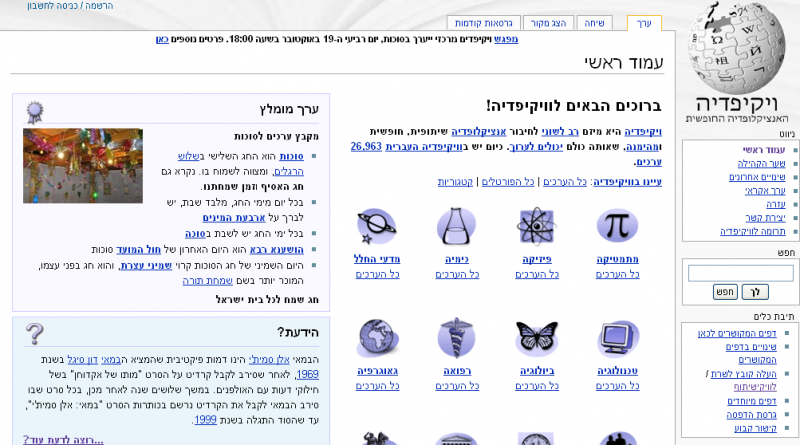Open the קטגוריות categories link
Viewport: 800px width, 445px height.
(455, 182)
